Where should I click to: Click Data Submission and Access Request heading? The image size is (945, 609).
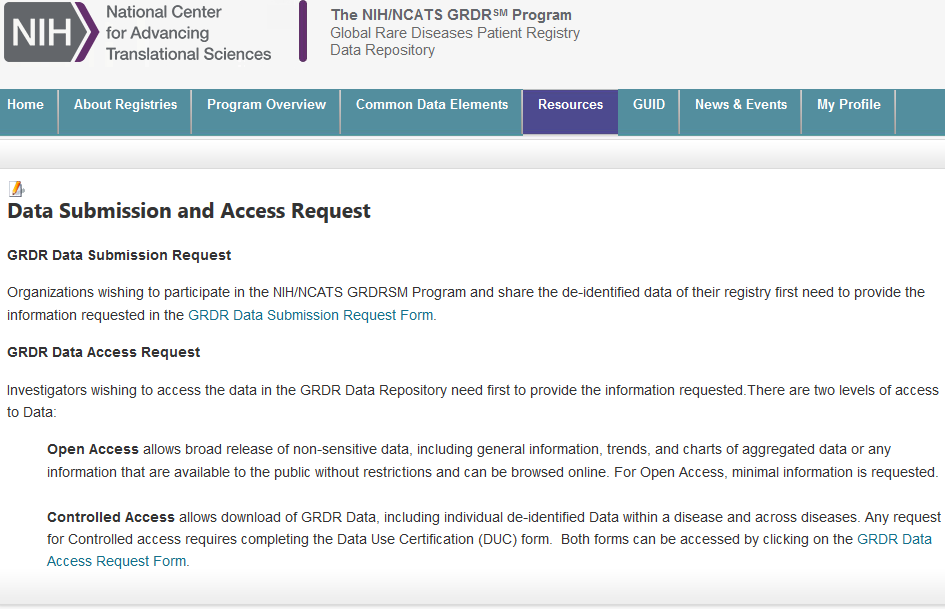point(189,211)
